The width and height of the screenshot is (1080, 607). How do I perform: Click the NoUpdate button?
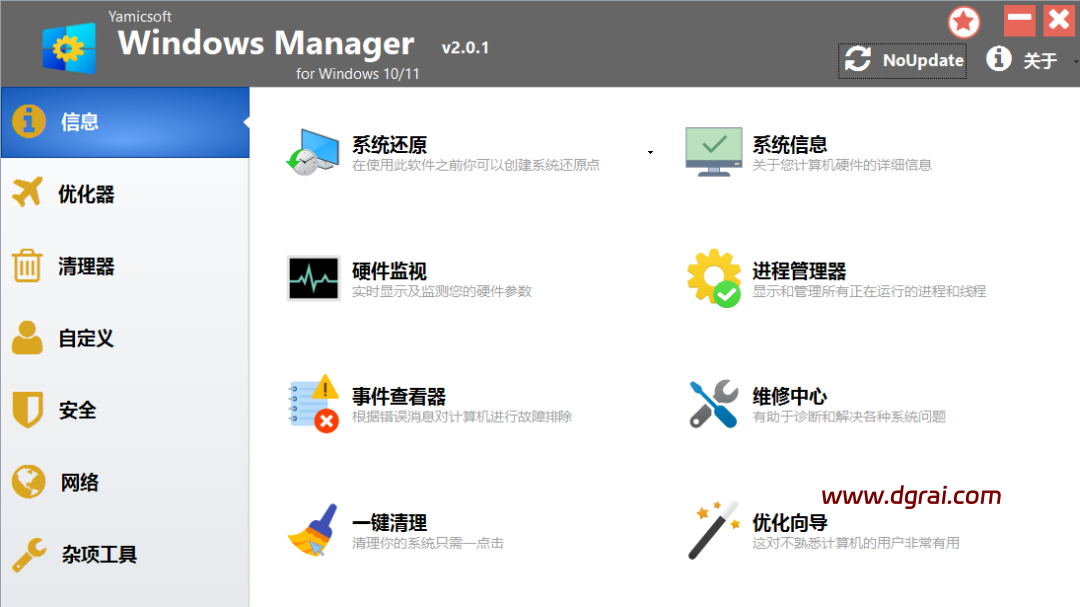pyautogui.click(x=903, y=60)
